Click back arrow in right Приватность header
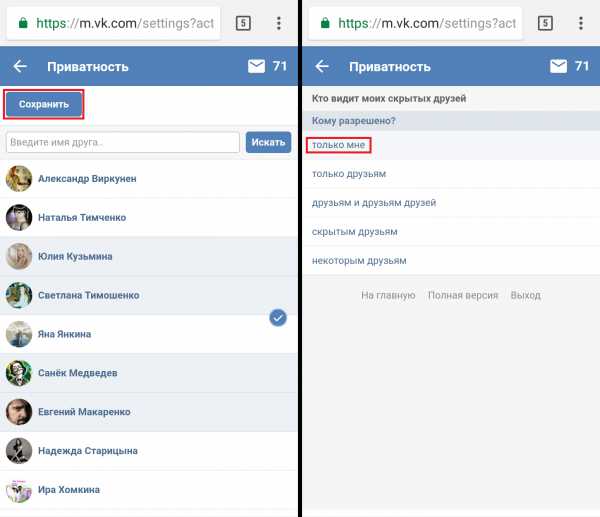The image size is (600, 517). click(322, 67)
